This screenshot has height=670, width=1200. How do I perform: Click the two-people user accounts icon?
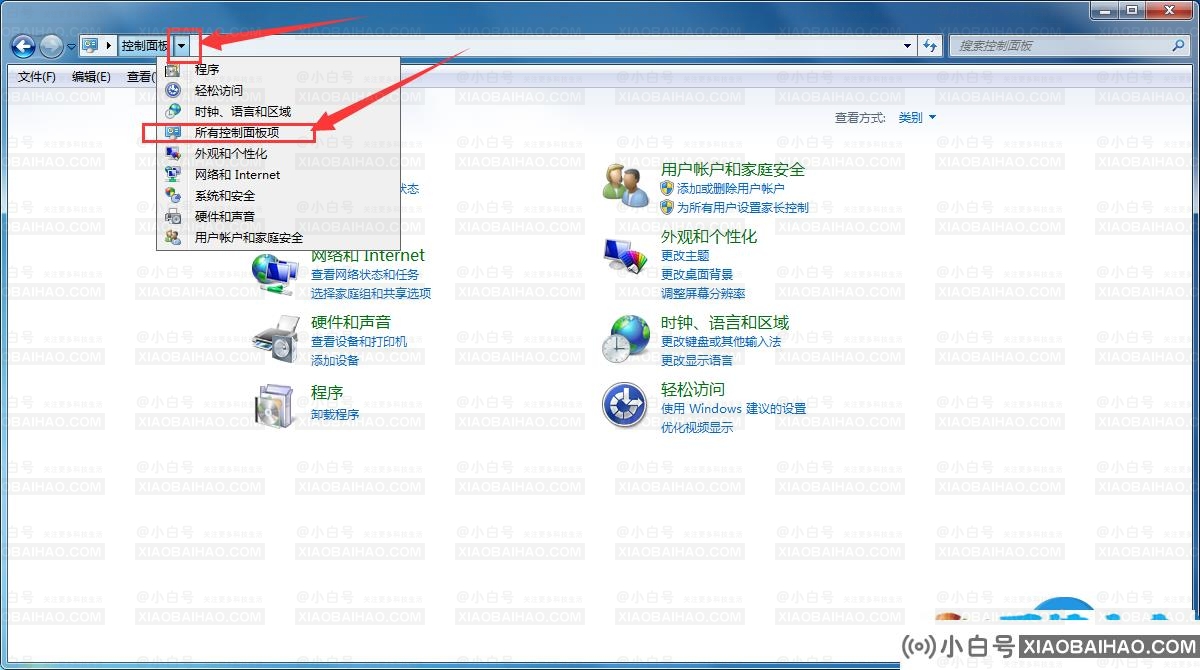click(626, 184)
